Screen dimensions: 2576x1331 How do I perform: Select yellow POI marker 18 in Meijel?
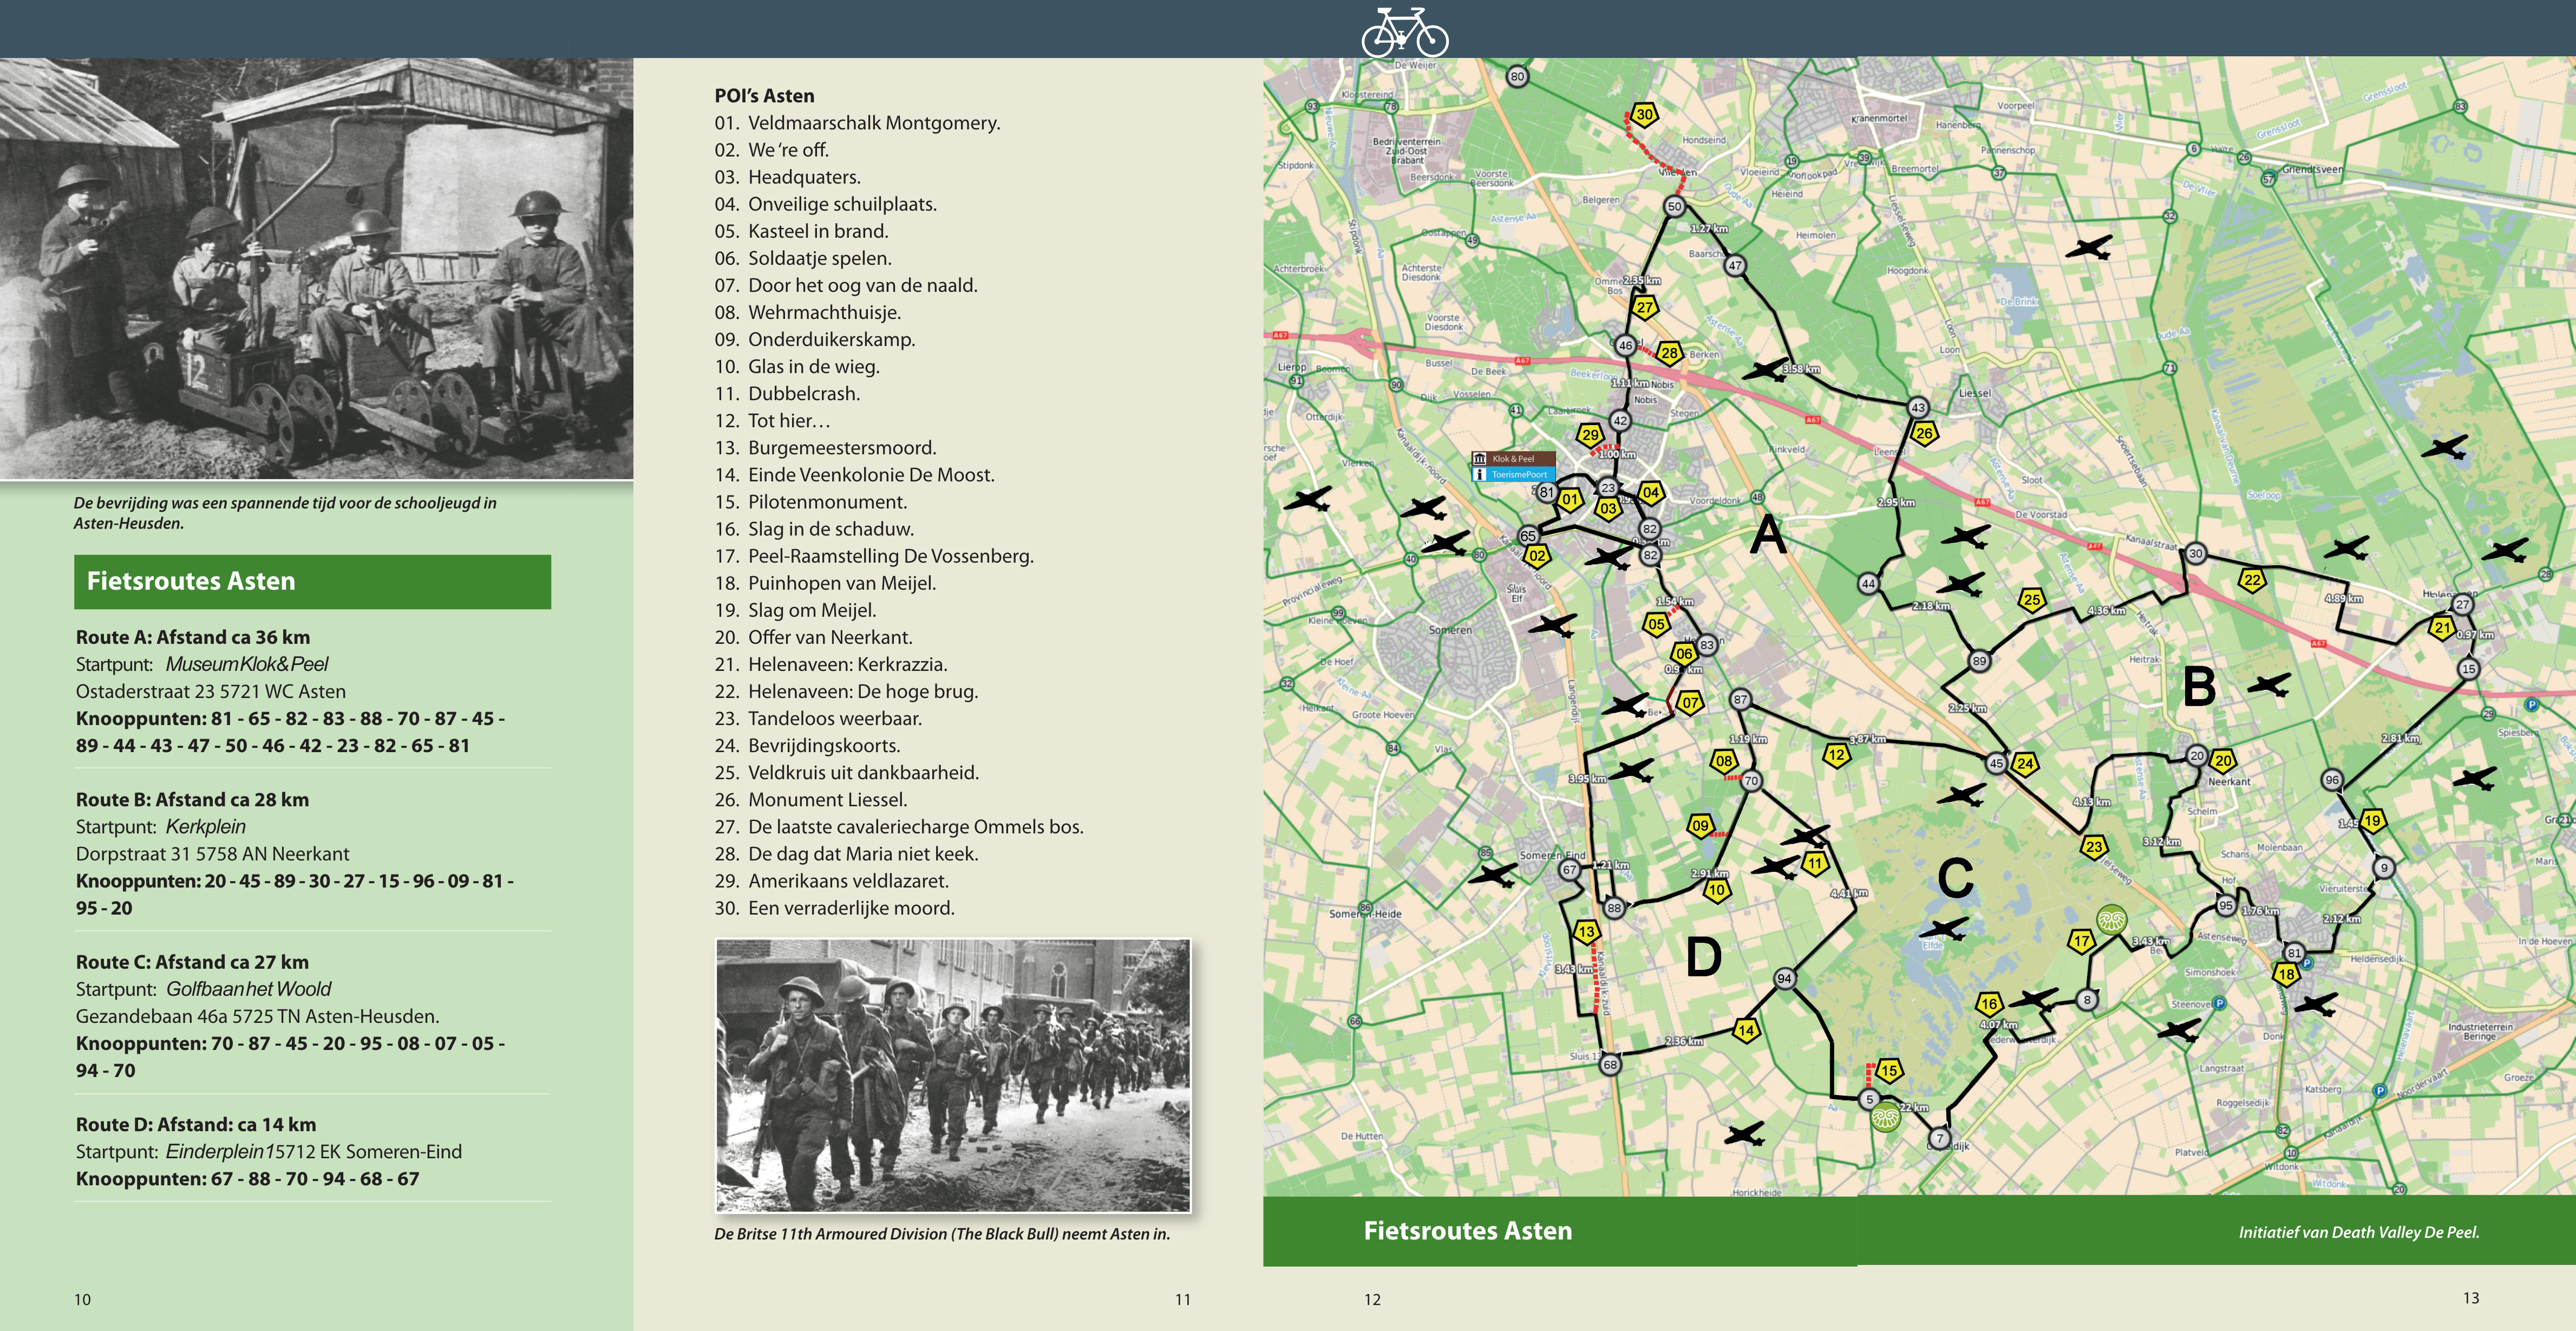2286,973
